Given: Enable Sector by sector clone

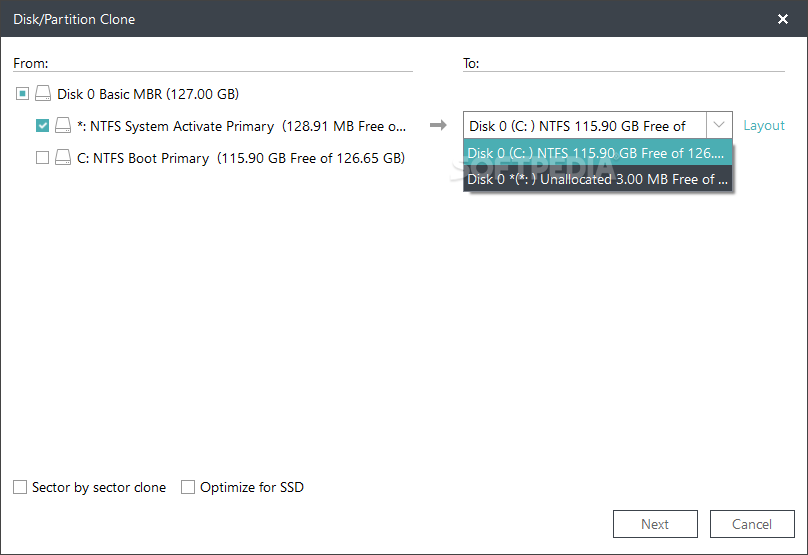Looking at the screenshot, I should pyautogui.click(x=20, y=487).
